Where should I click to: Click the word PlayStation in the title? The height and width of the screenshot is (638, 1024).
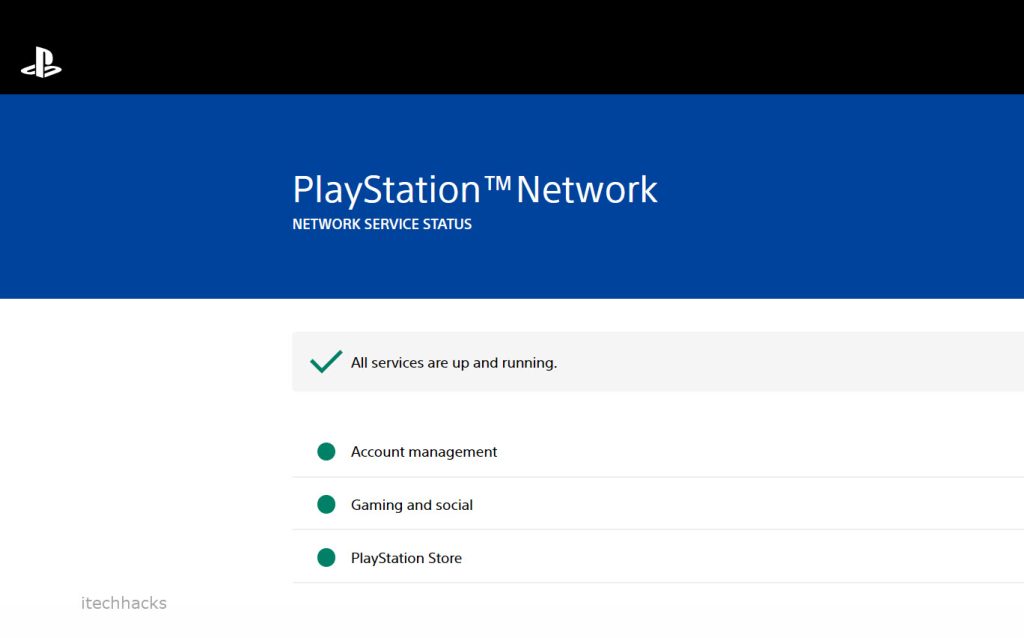pyautogui.click(x=386, y=190)
